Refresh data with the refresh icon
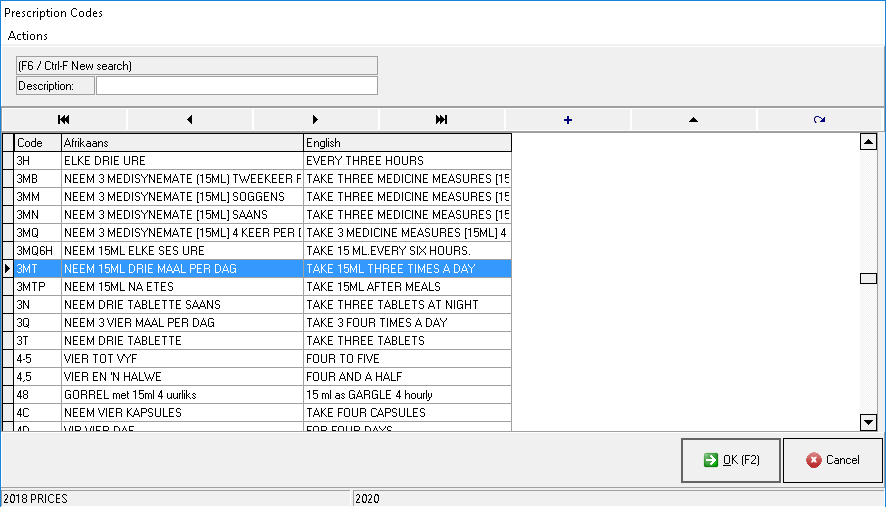 (x=819, y=120)
